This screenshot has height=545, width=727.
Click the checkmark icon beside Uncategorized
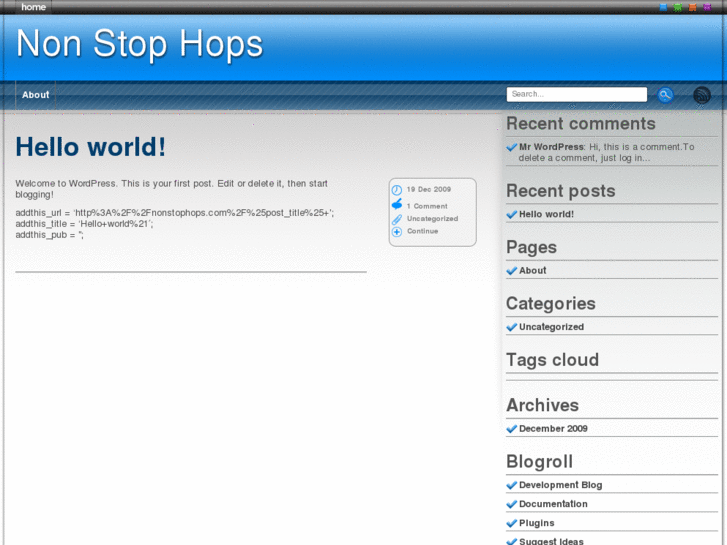coord(511,327)
